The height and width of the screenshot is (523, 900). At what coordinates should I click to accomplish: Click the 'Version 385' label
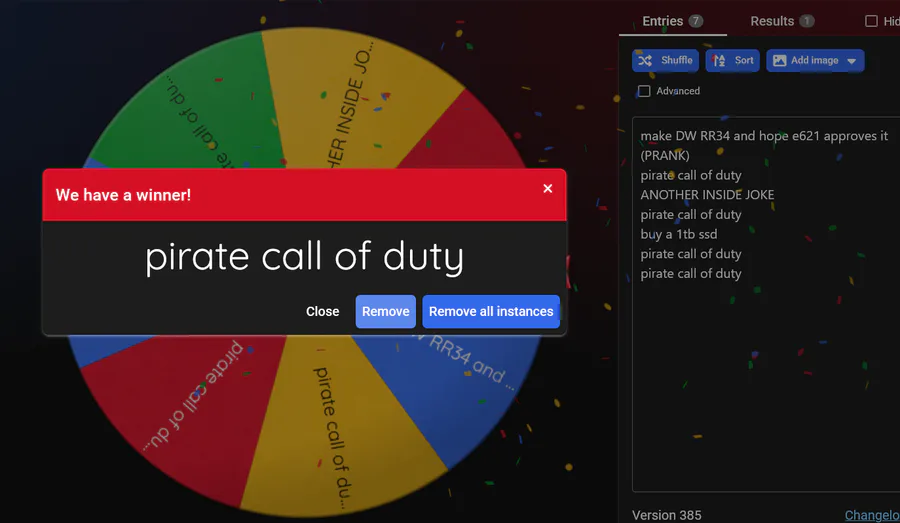[666, 515]
